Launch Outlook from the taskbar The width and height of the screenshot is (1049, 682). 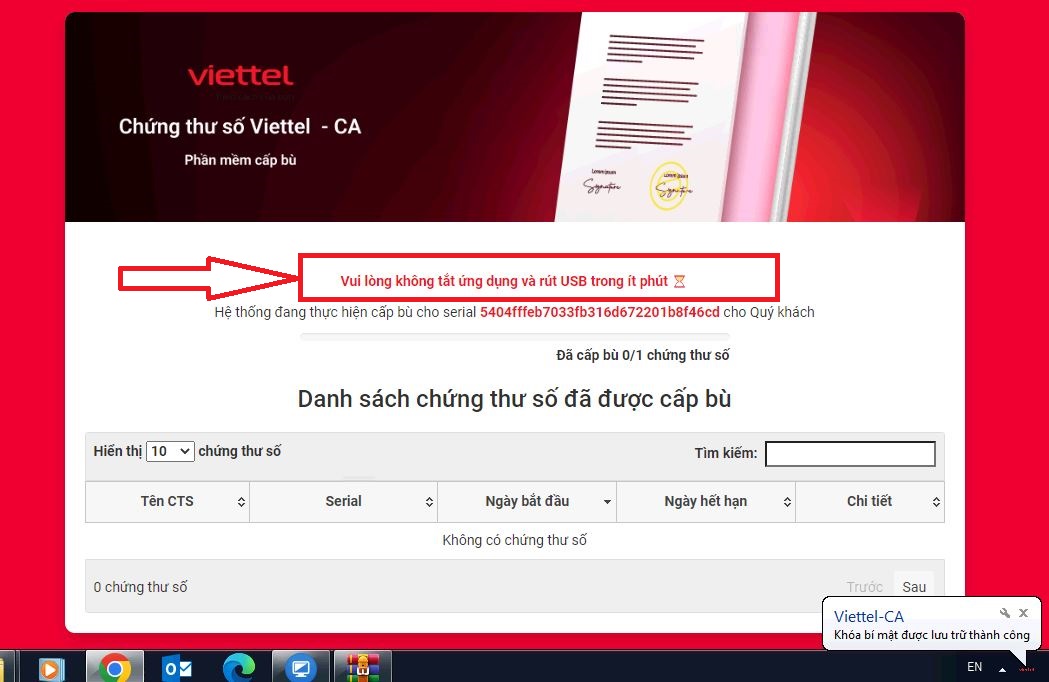[176, 666]
